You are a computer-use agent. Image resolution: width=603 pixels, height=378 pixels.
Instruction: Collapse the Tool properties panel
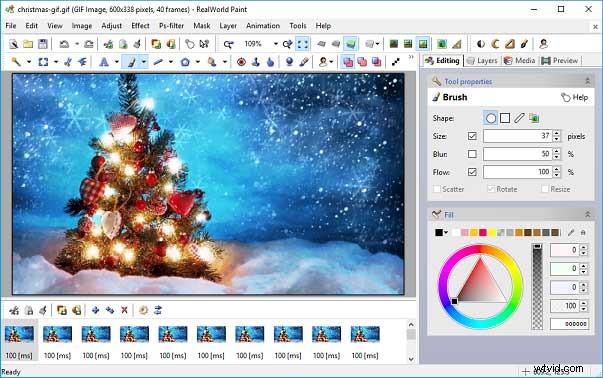click(x=588, y=81)
